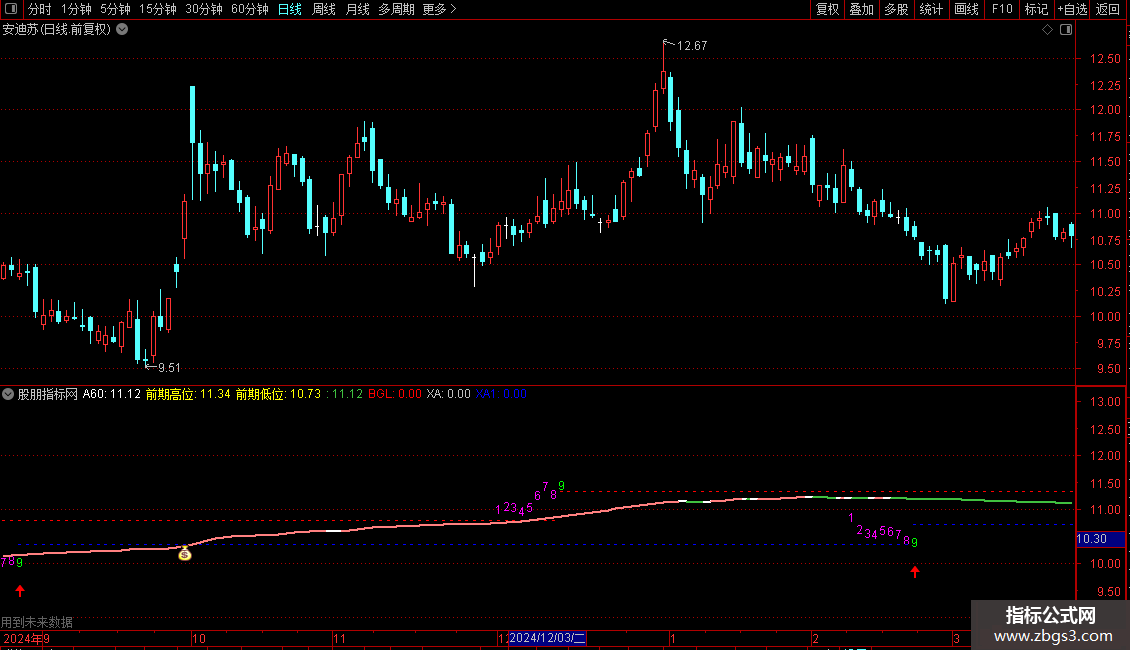Expand the 更多 periods menu
The image size is (1130, 650).
click(440, 9)
